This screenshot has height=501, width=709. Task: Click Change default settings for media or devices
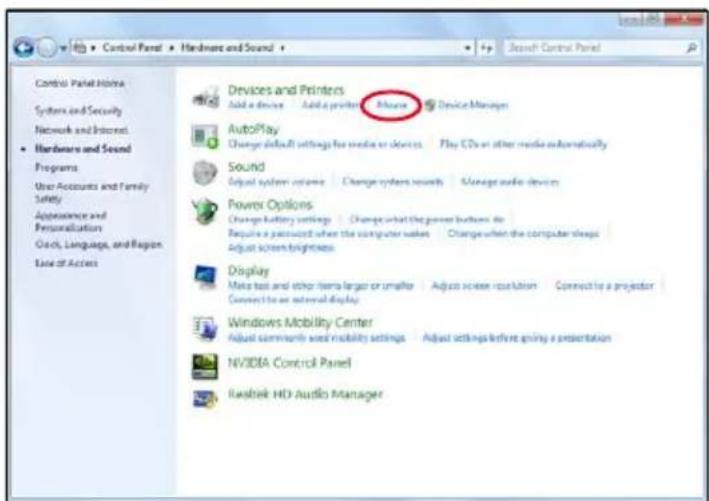click(325, 144)
